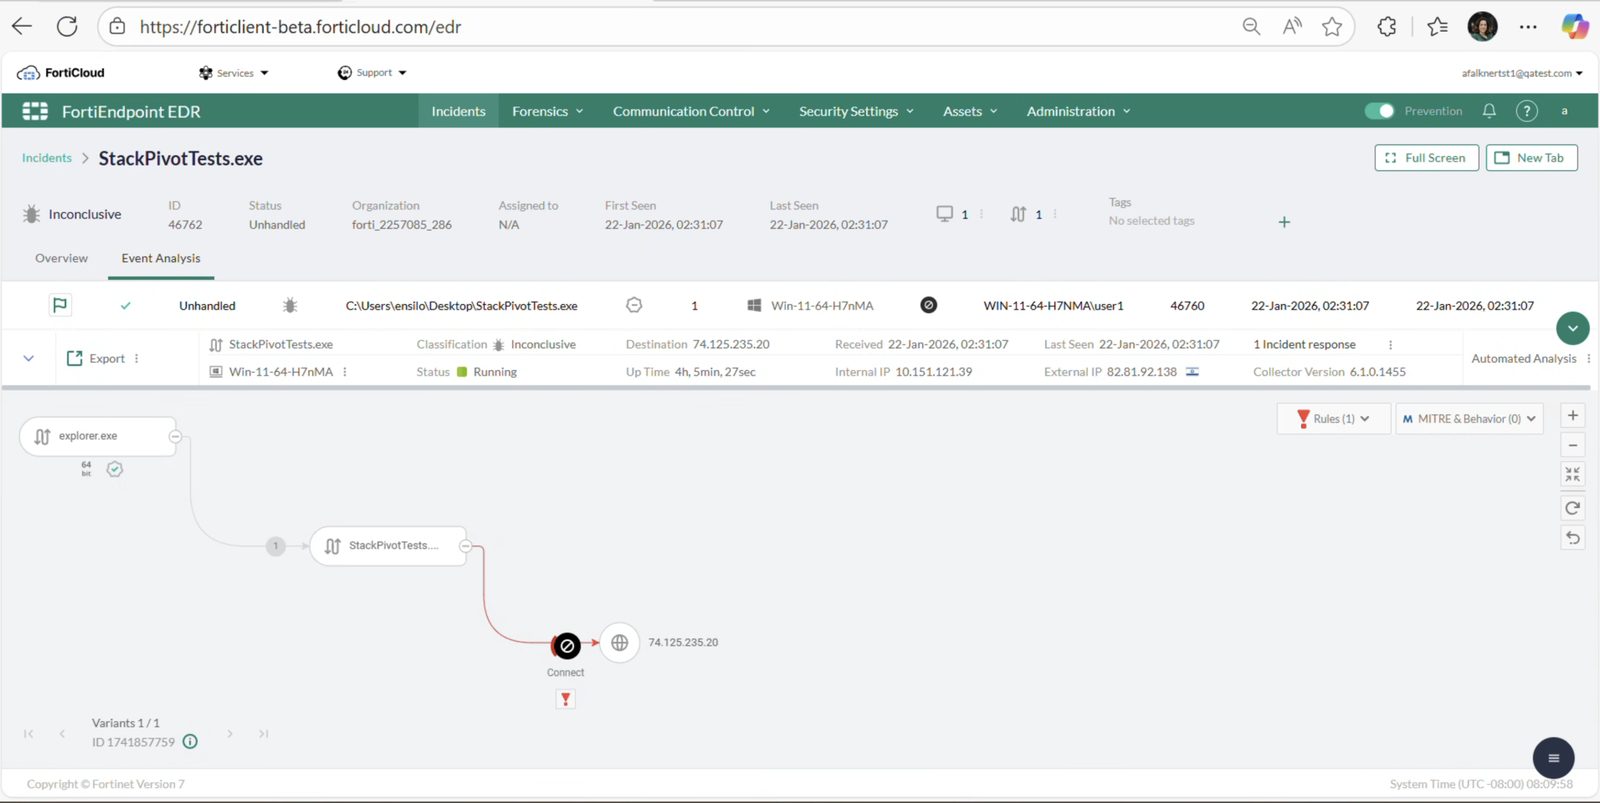Refresh the process graph

click(x=1573, y=508)
